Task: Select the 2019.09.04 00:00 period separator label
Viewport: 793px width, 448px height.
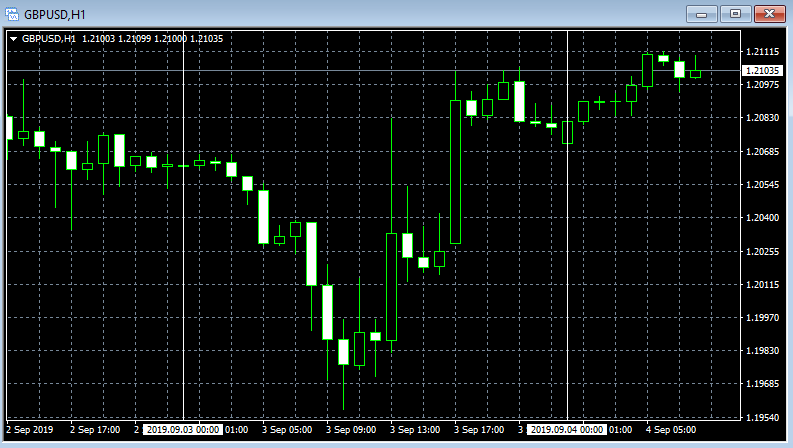Action: (x=566, y=430)
